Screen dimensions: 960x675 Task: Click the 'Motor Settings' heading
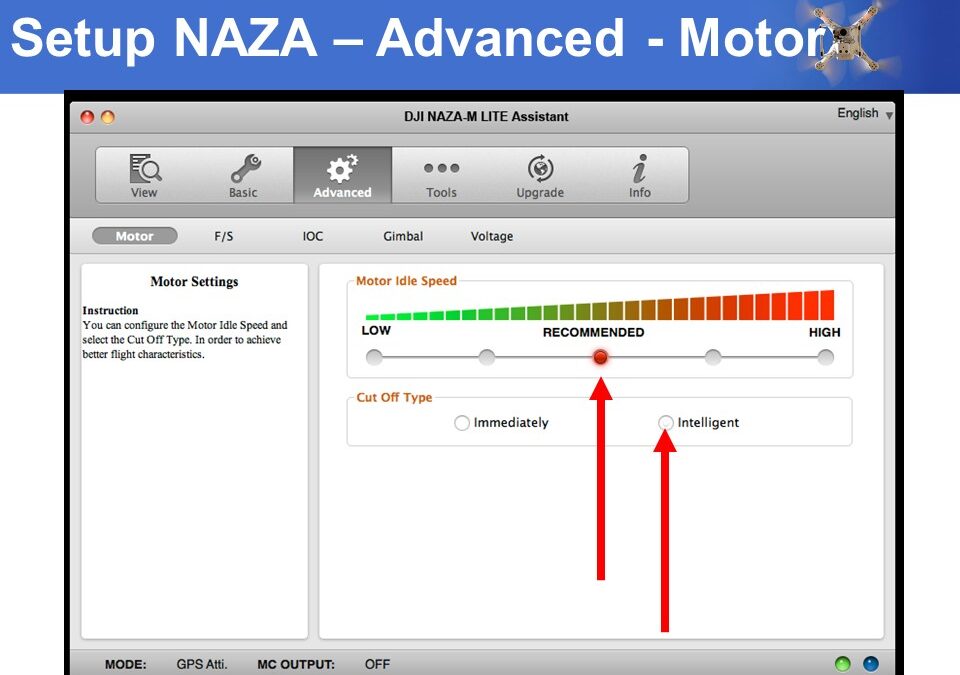click(194, 282)
